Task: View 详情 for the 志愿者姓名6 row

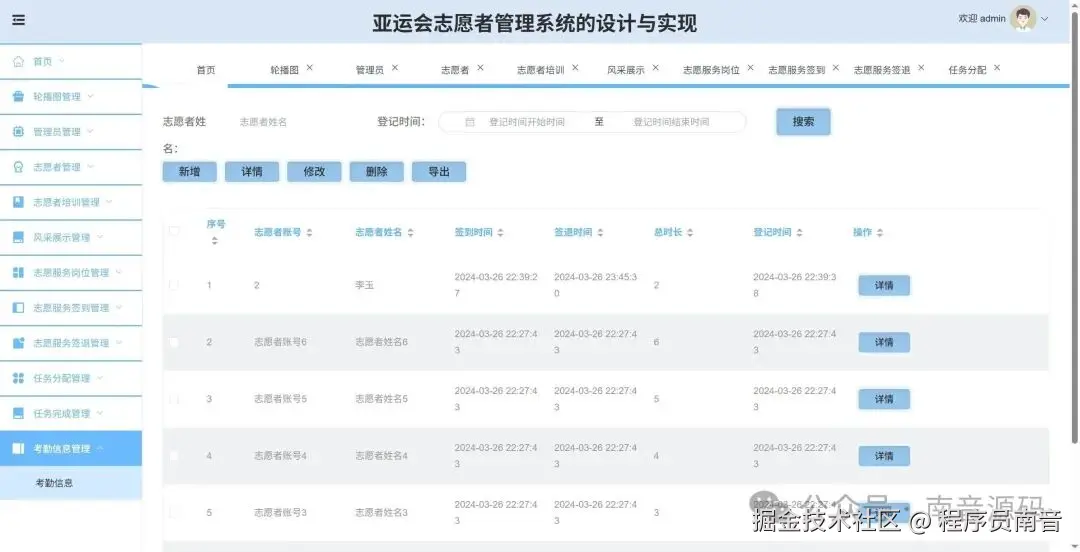Action: 884,343
